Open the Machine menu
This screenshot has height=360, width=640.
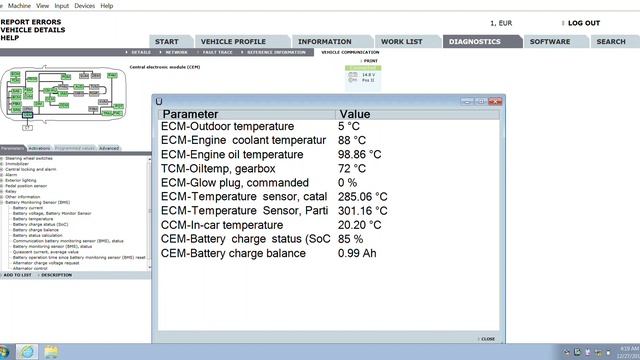pyautogui.click(x=19, y=6)
